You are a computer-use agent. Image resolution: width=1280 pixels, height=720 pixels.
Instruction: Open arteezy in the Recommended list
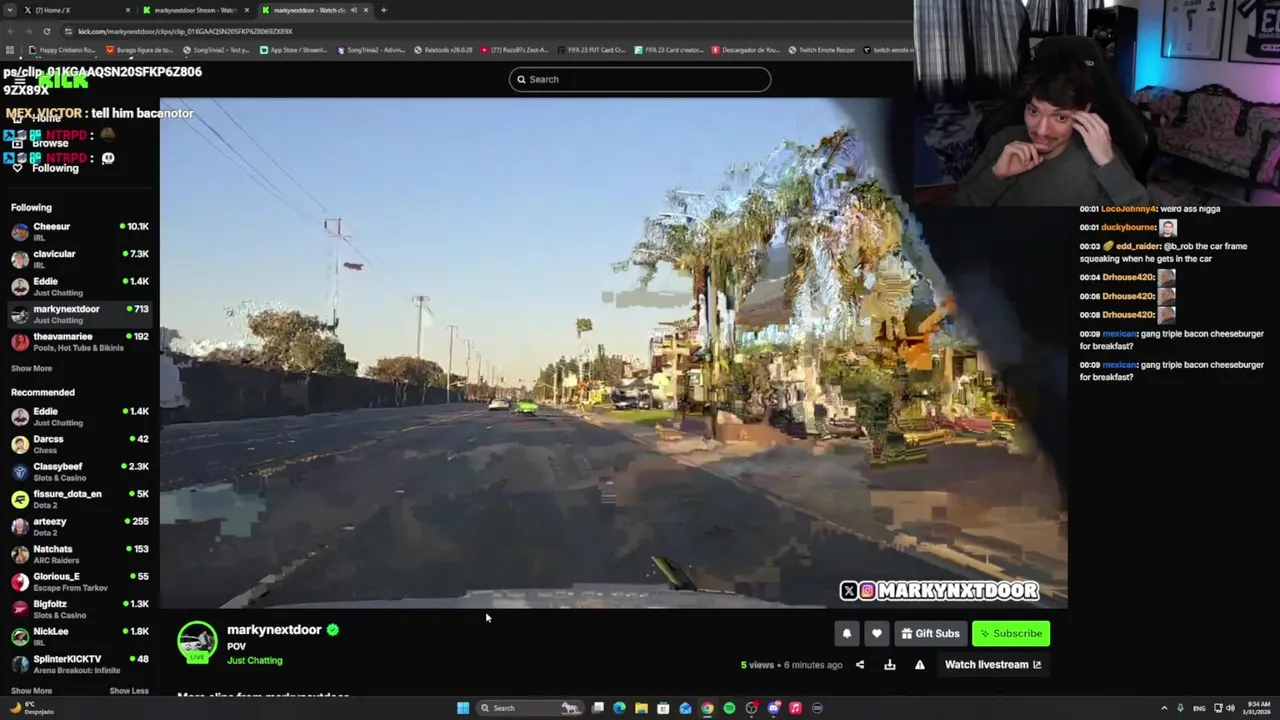coord(80,526)
